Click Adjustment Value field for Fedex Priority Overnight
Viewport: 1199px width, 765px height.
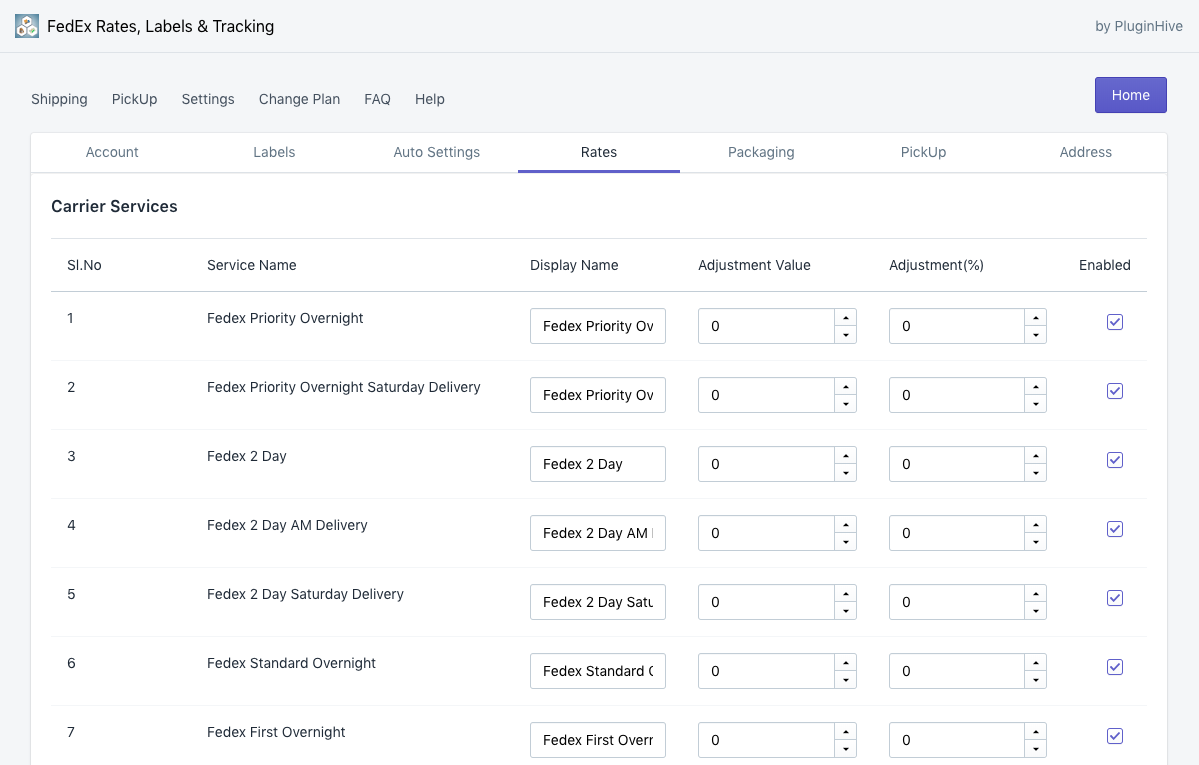pos(766,326)
